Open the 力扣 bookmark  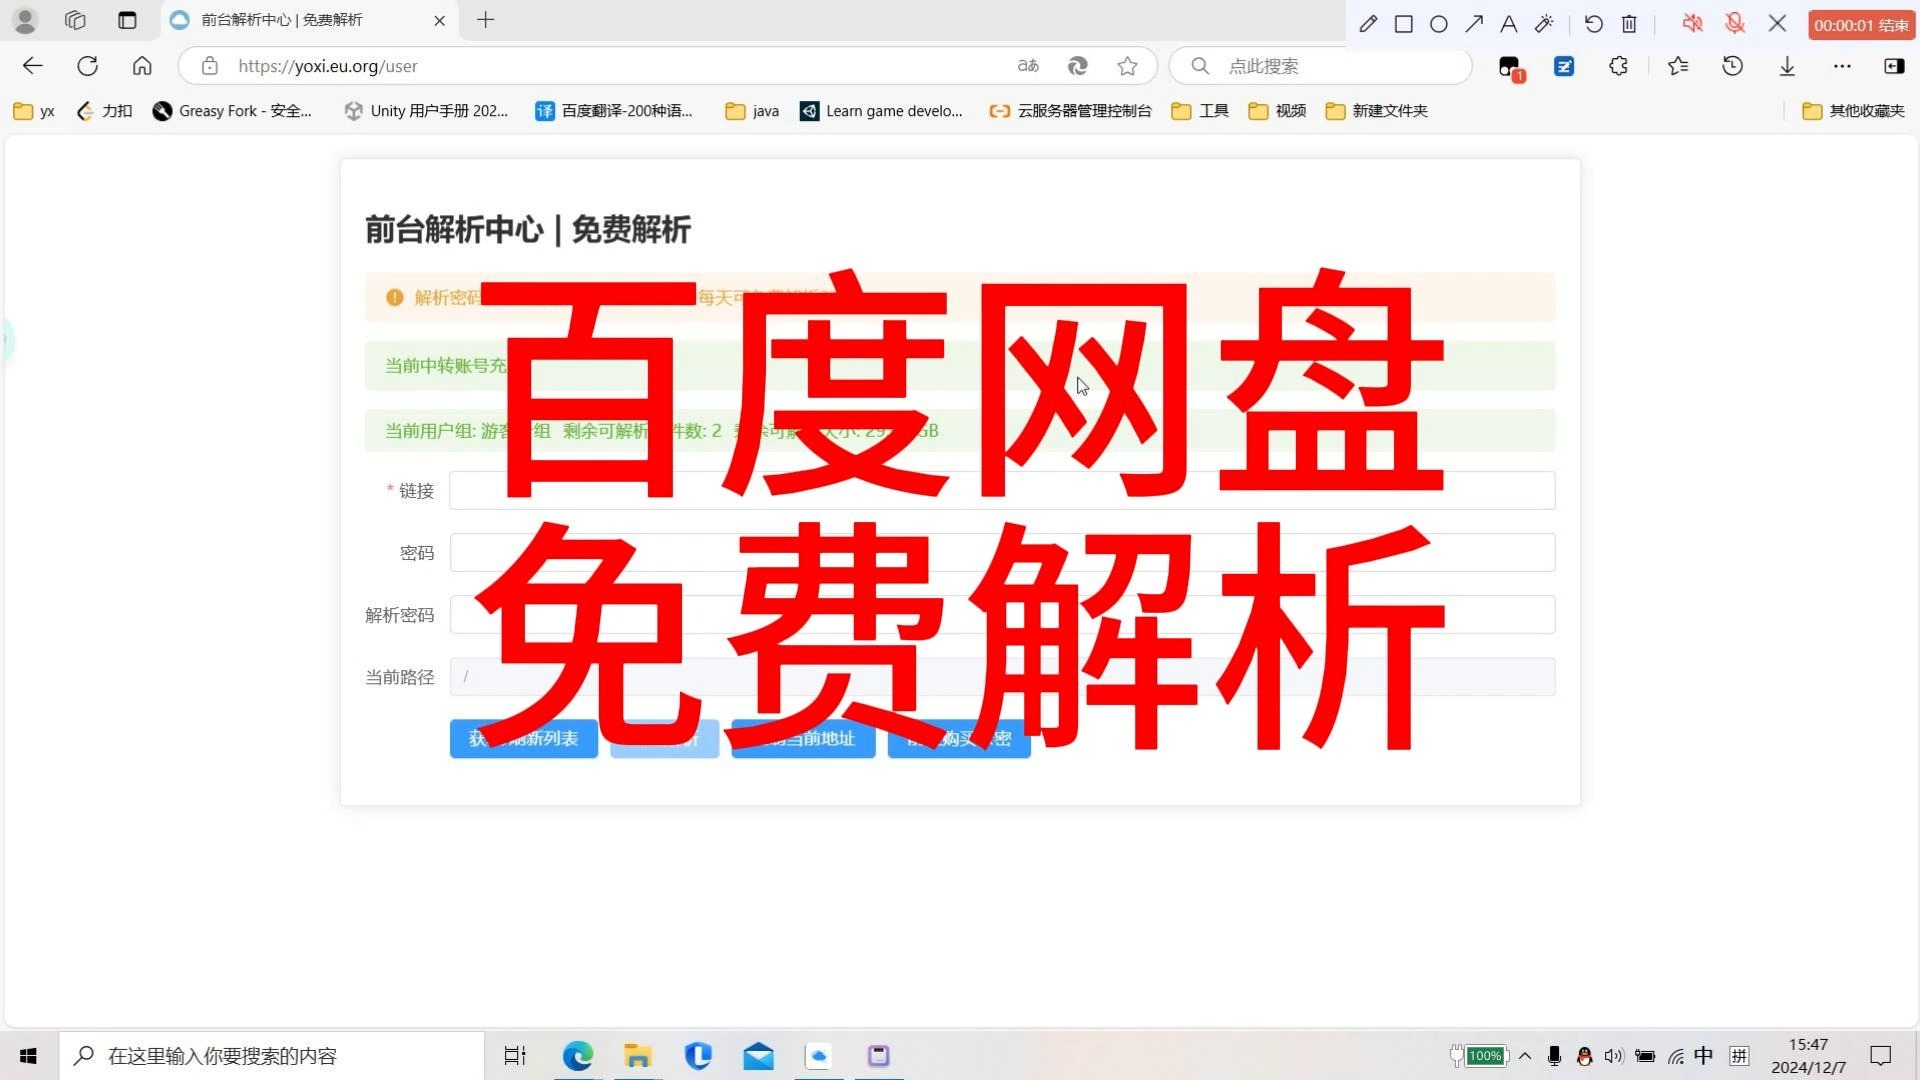(x=105, y=111)
